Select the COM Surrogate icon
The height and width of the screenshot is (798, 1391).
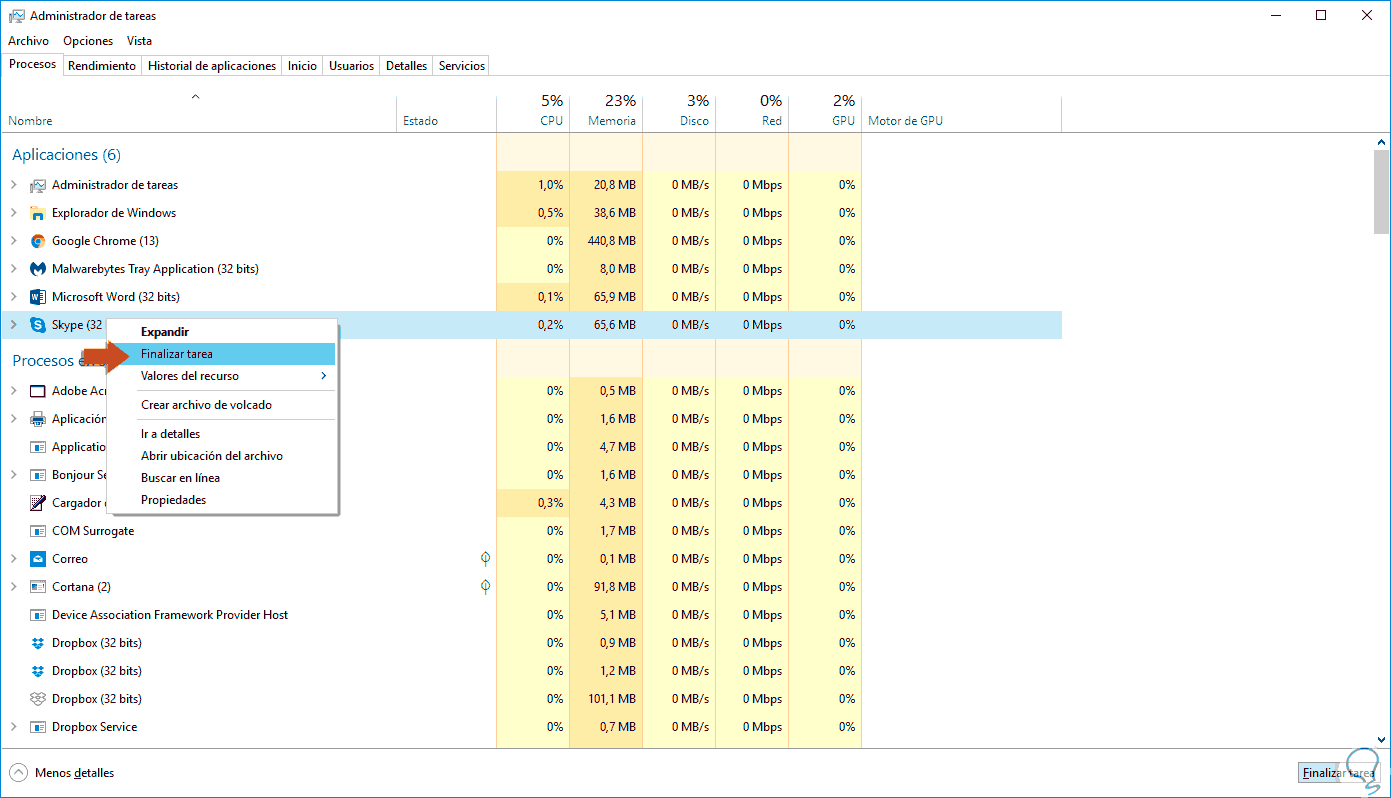[38, 531]
